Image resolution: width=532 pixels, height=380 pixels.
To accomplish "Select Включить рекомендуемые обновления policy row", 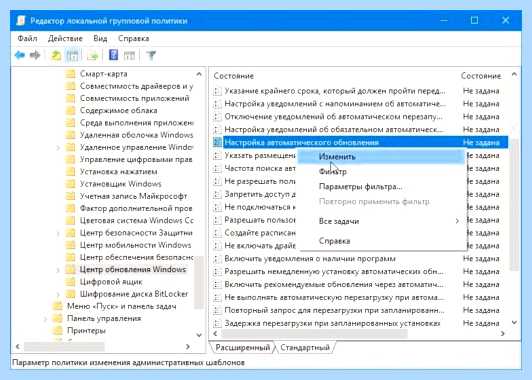I will tap(334, 285).
